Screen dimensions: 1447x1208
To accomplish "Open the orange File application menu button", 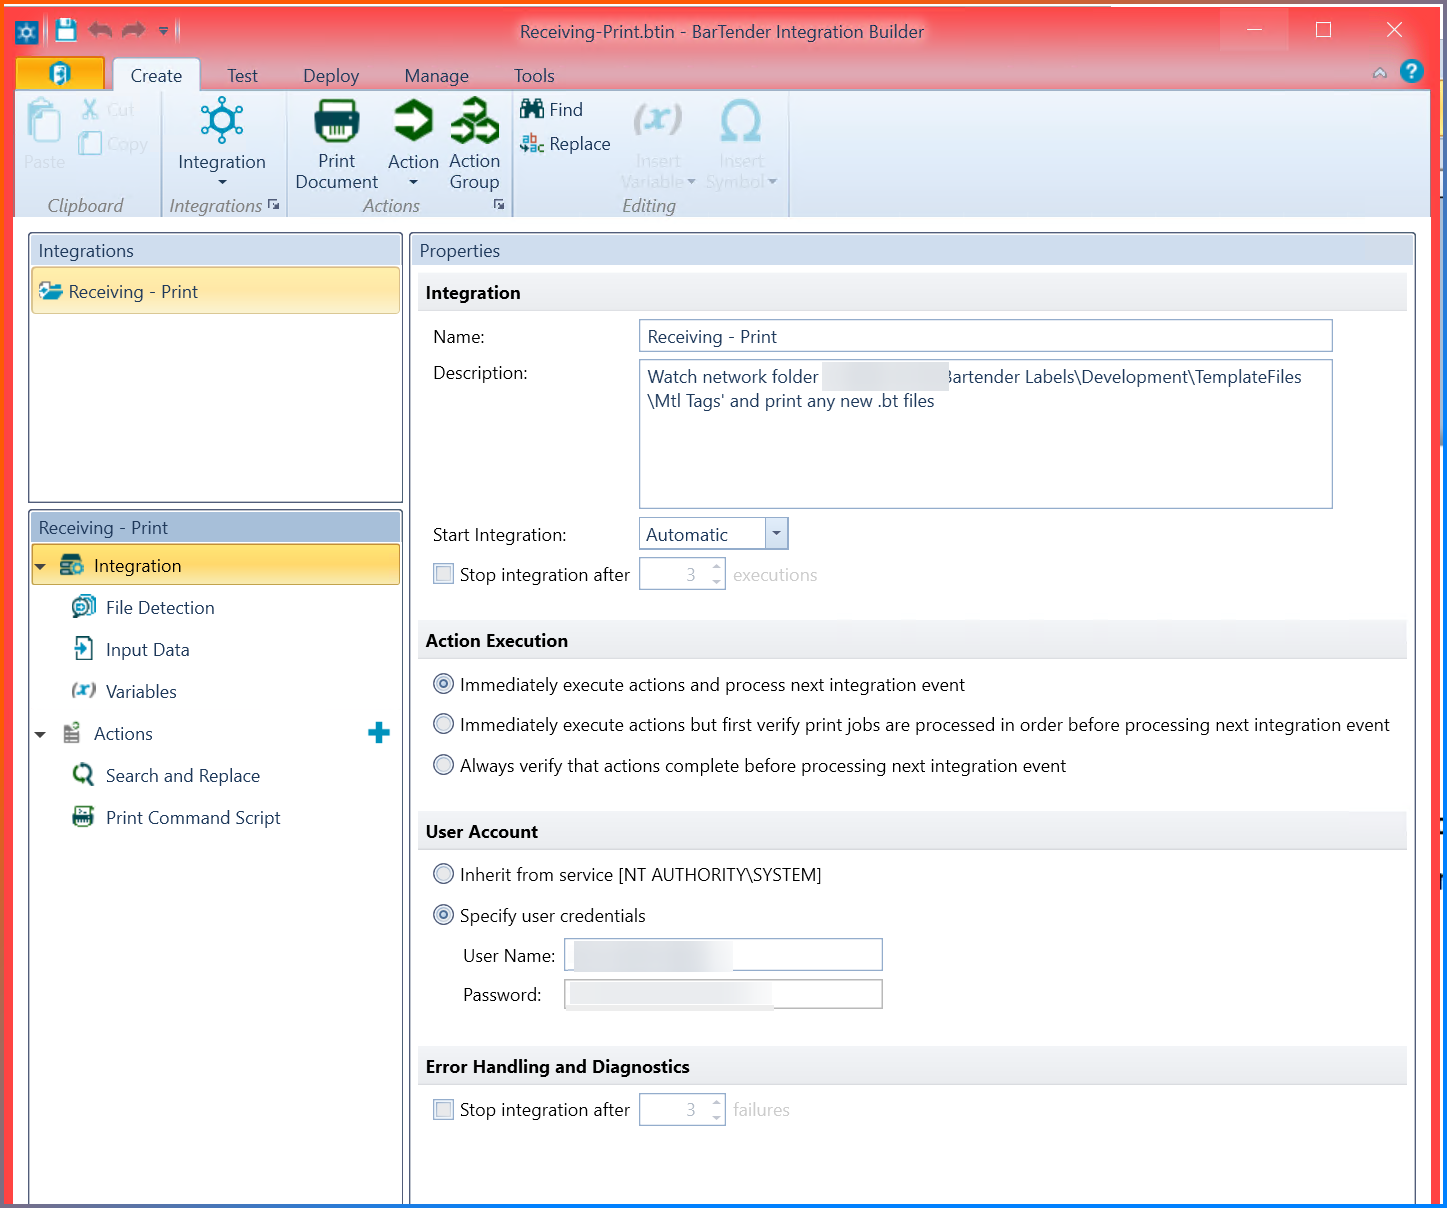I will tap(60, 74).
